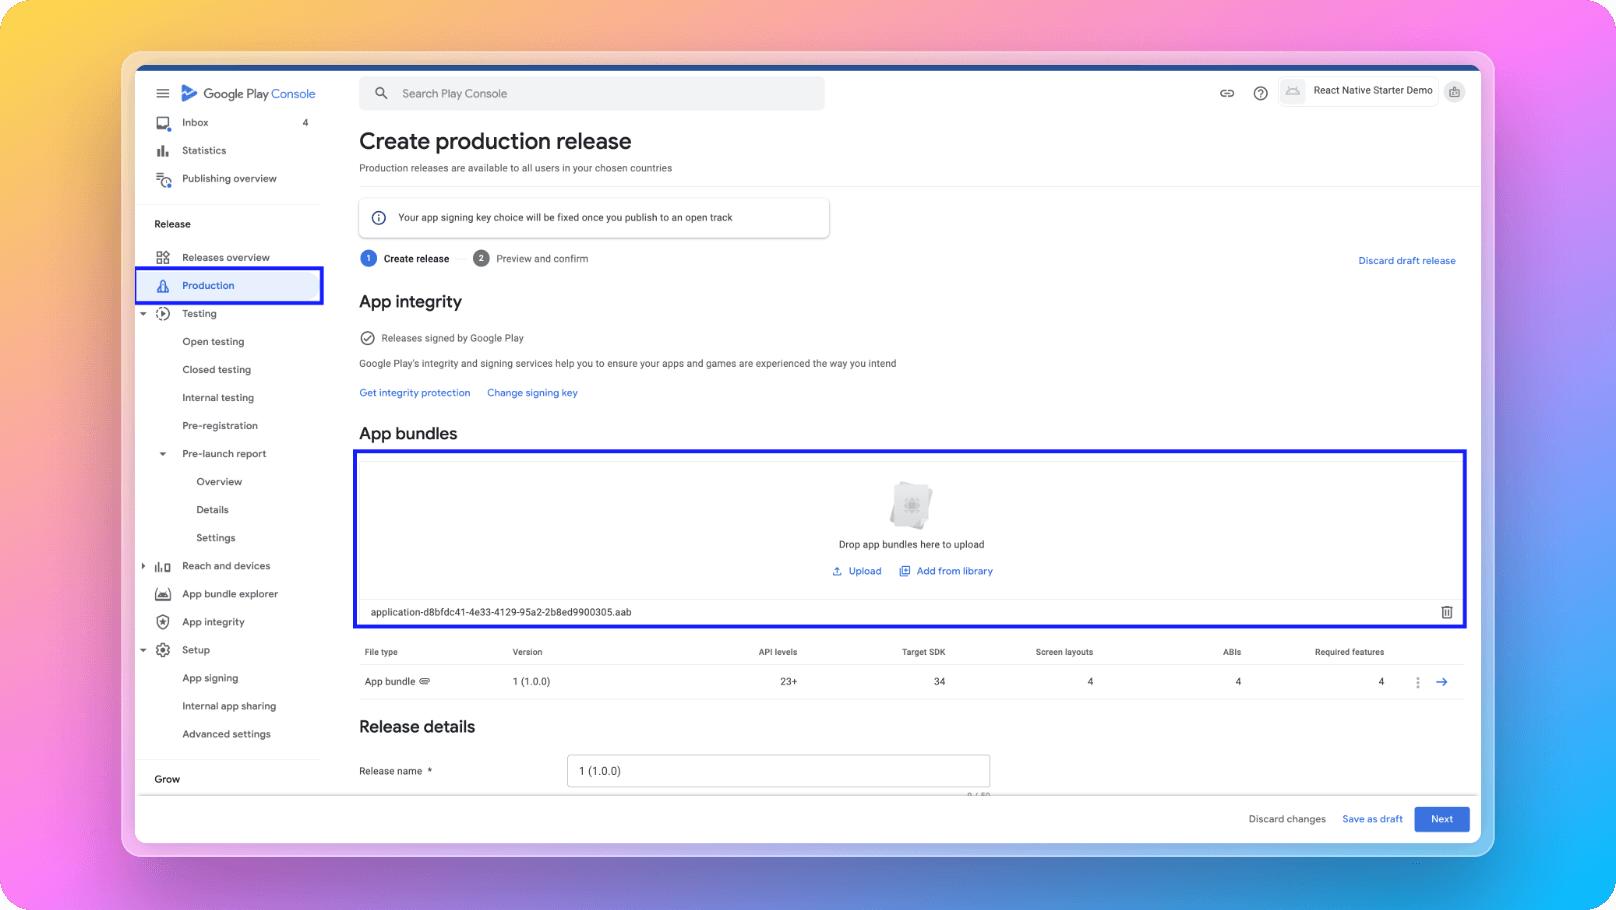Open Releases overview

tap(226, 258)
